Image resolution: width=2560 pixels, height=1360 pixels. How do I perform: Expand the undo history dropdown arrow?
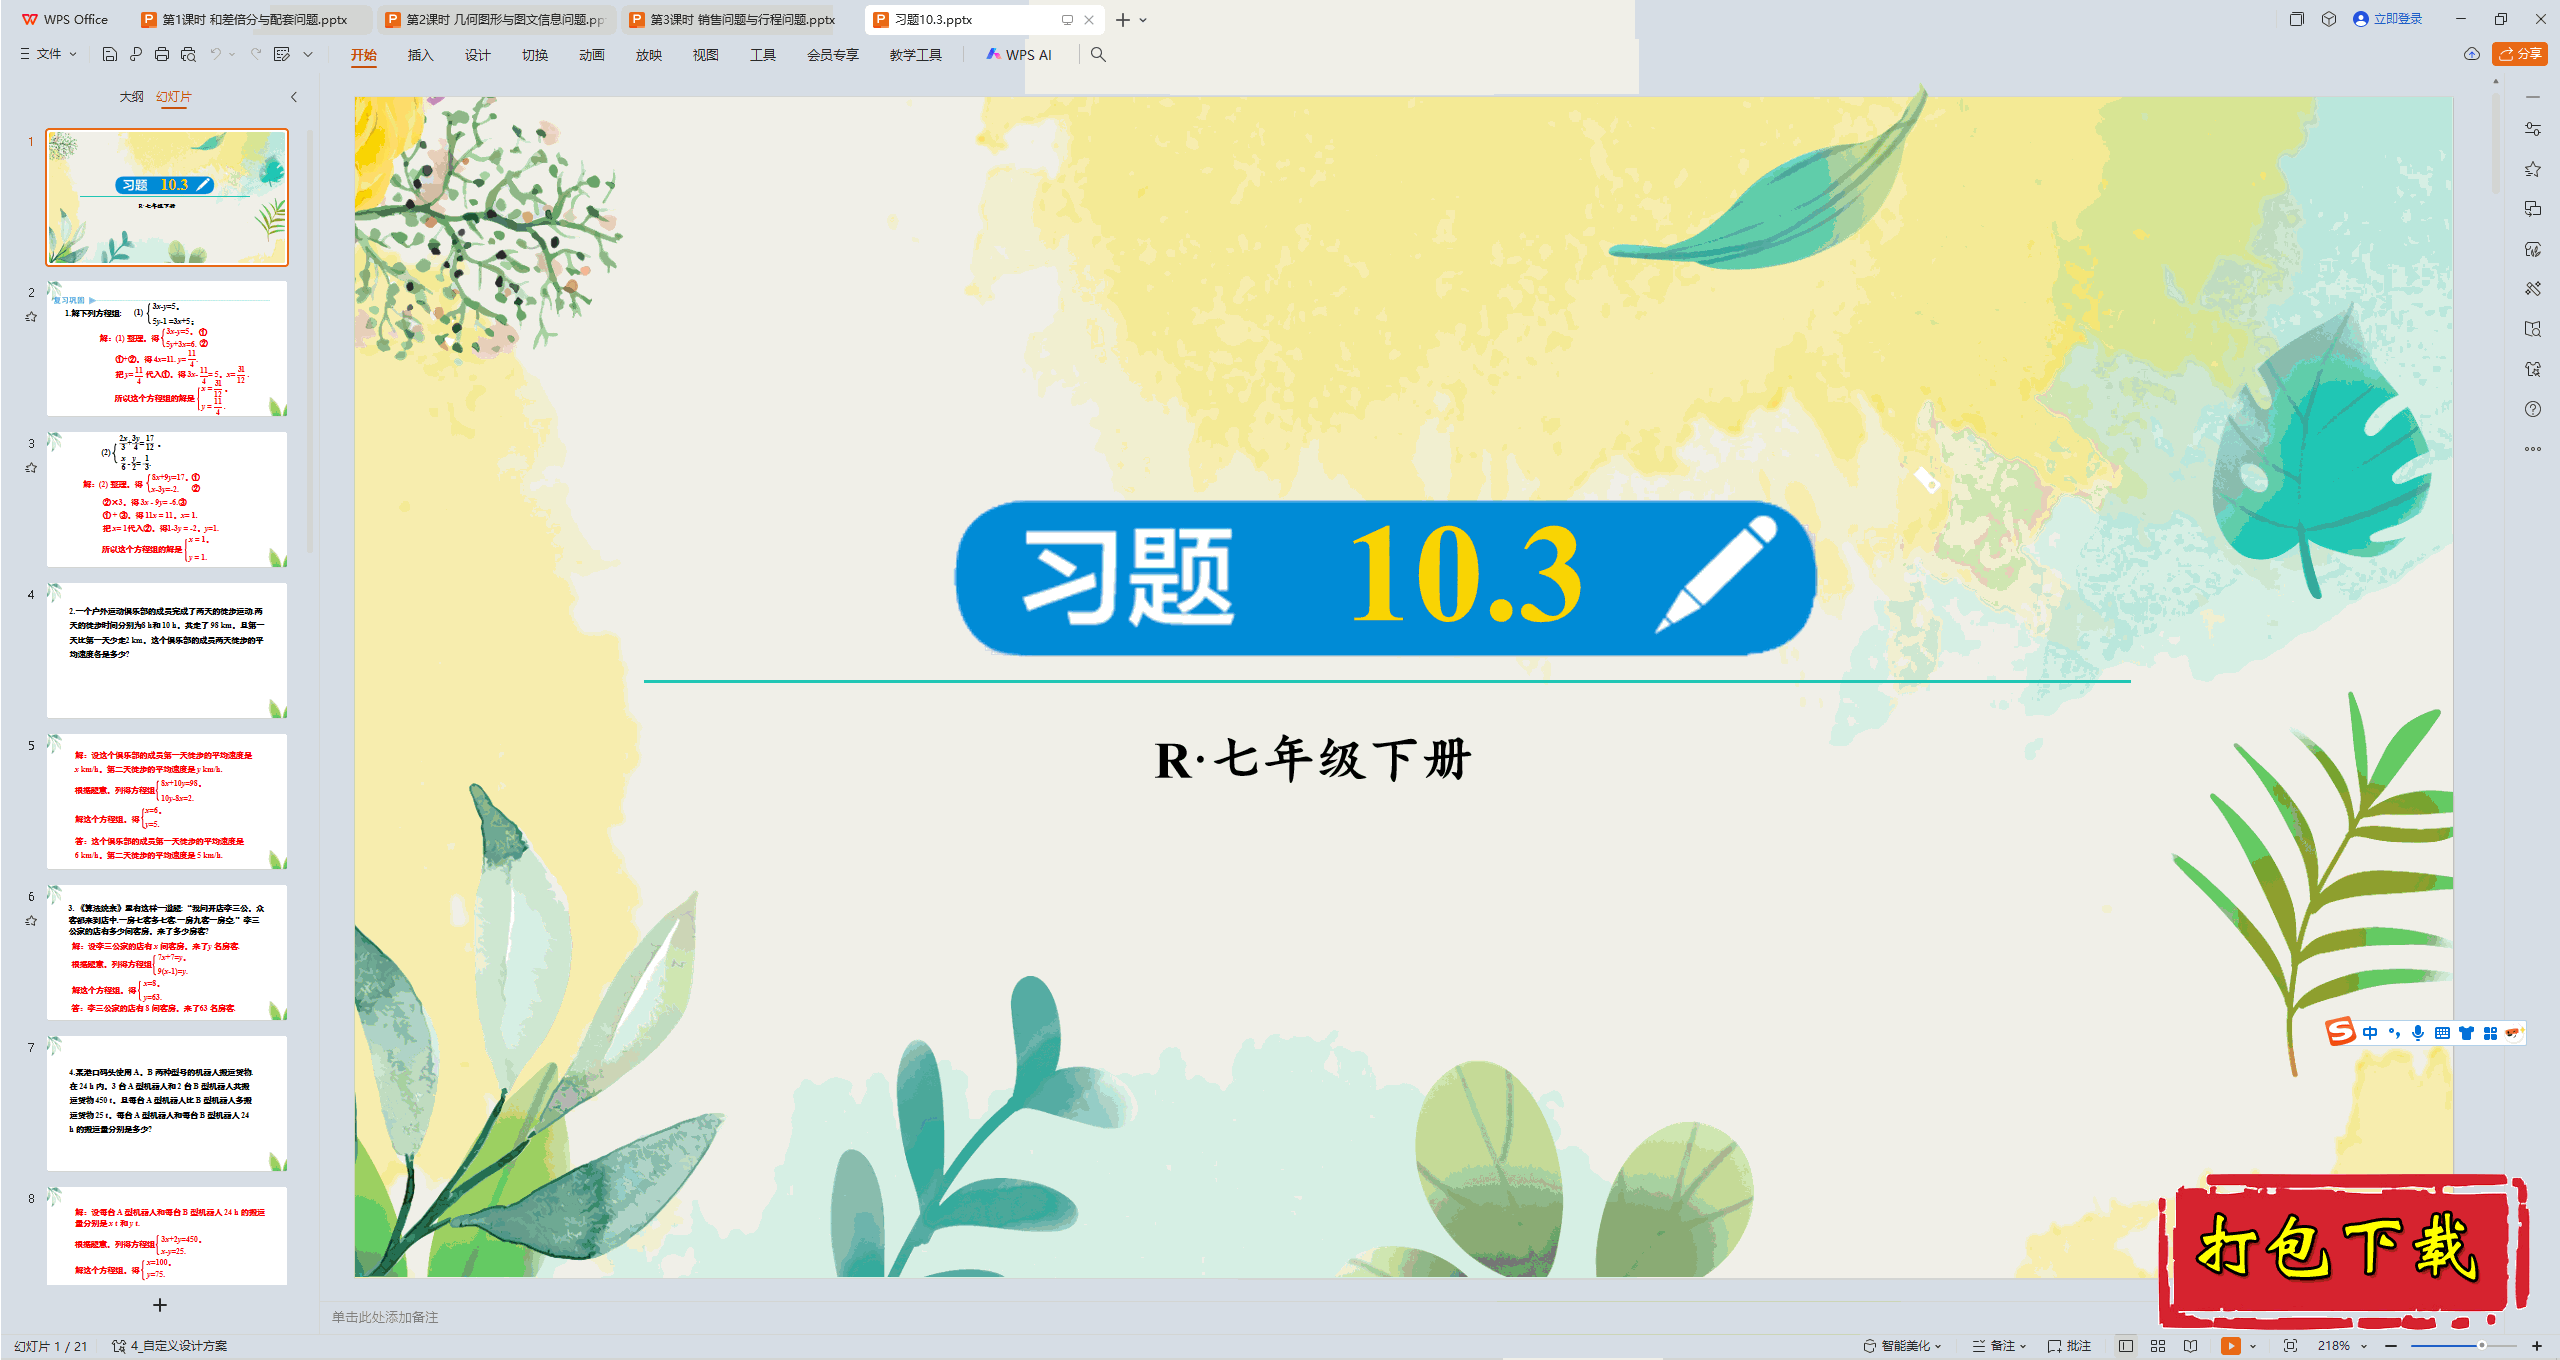232,54
